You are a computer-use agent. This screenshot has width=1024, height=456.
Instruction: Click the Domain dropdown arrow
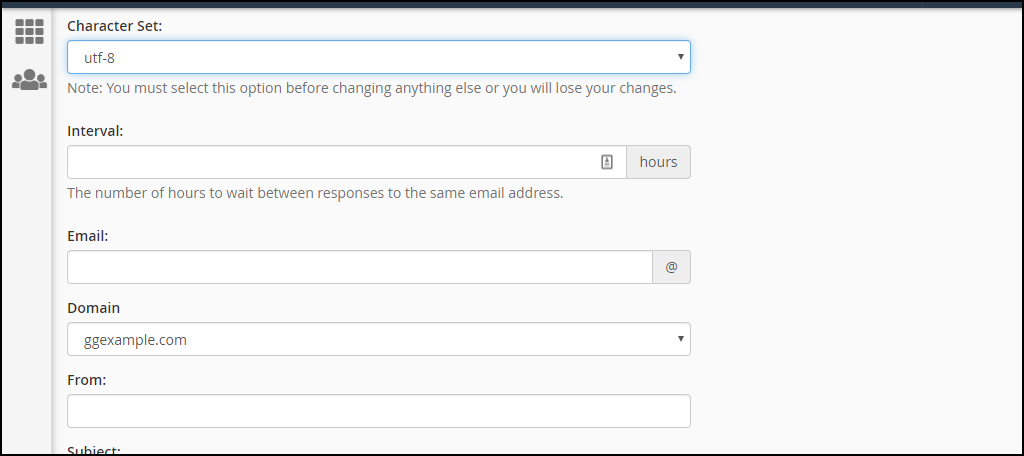pyautogui.click(x=681, y=339)
